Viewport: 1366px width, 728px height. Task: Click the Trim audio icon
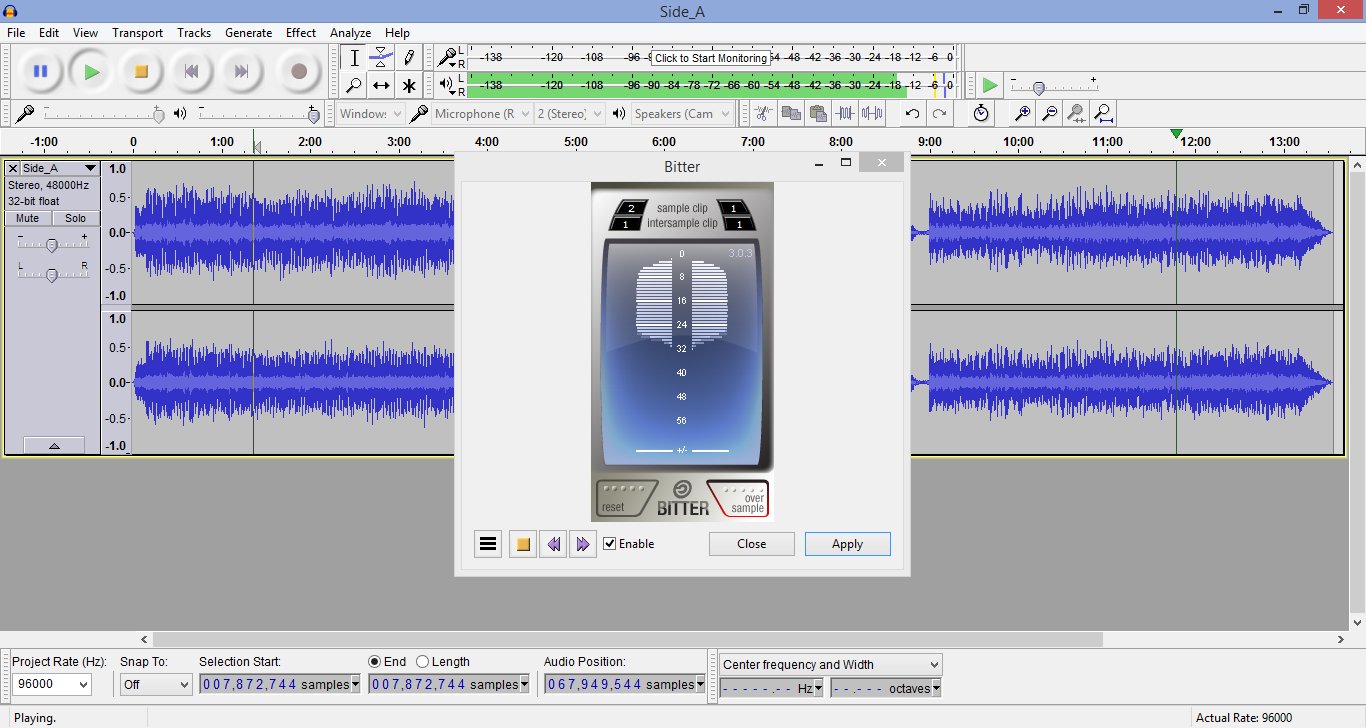845,113
